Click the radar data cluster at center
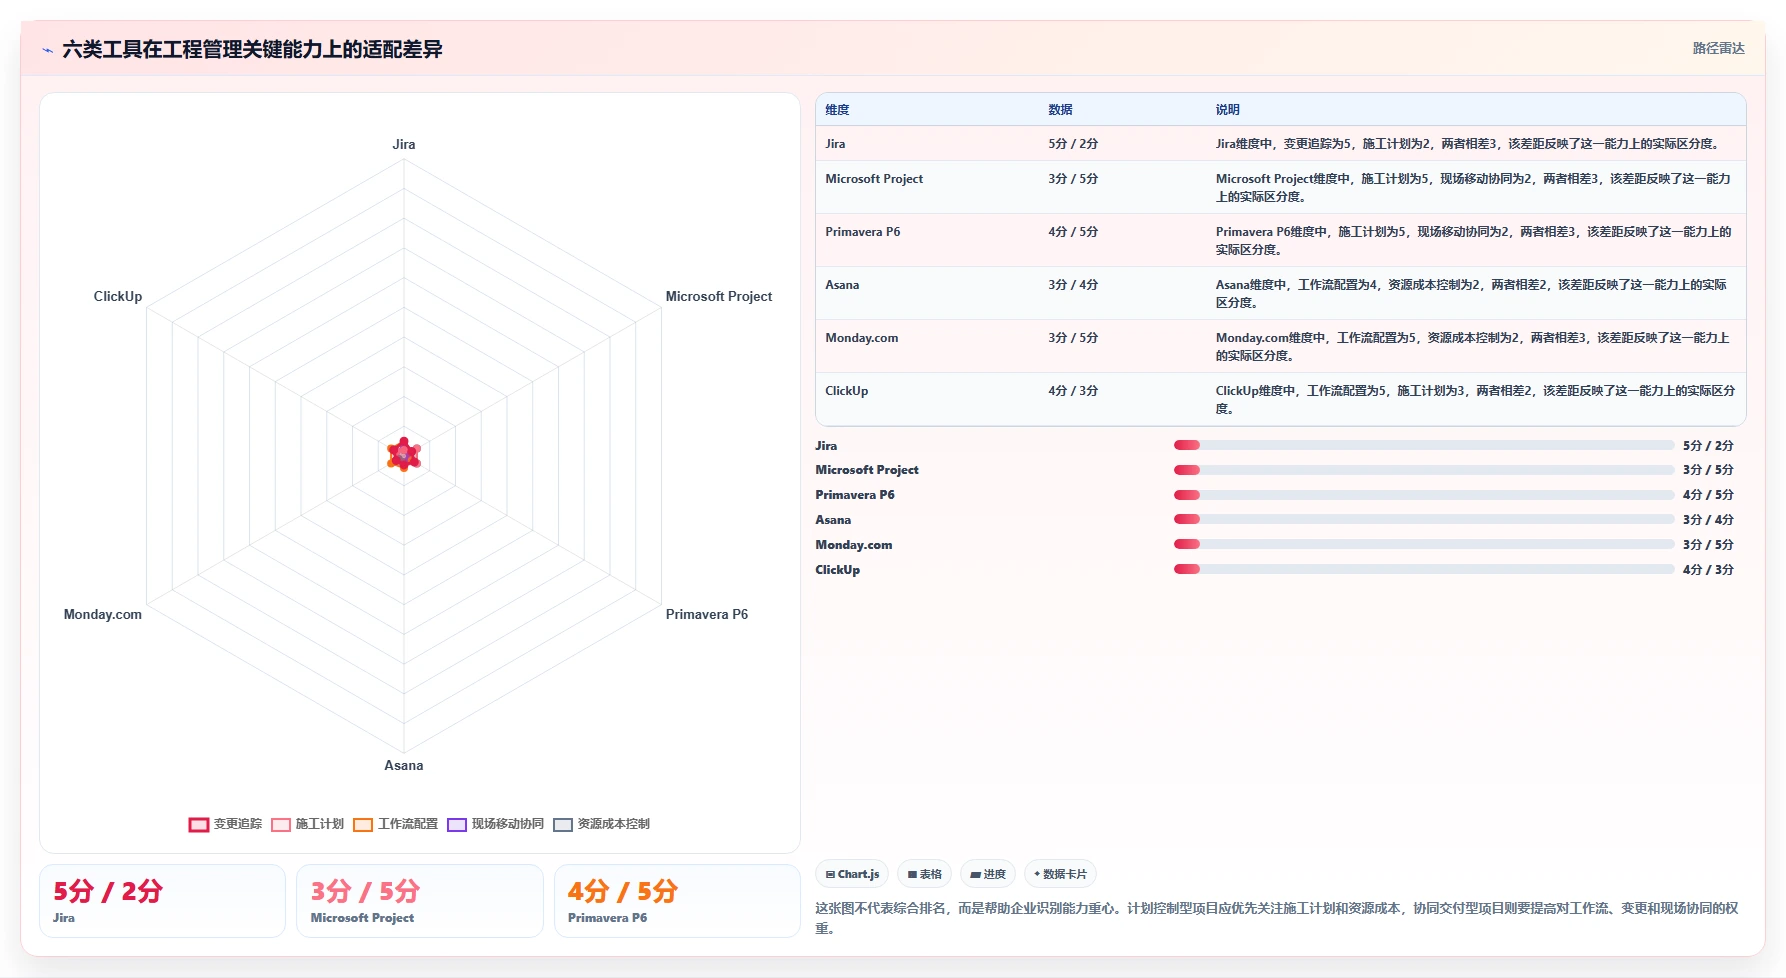 coord(404,454)
